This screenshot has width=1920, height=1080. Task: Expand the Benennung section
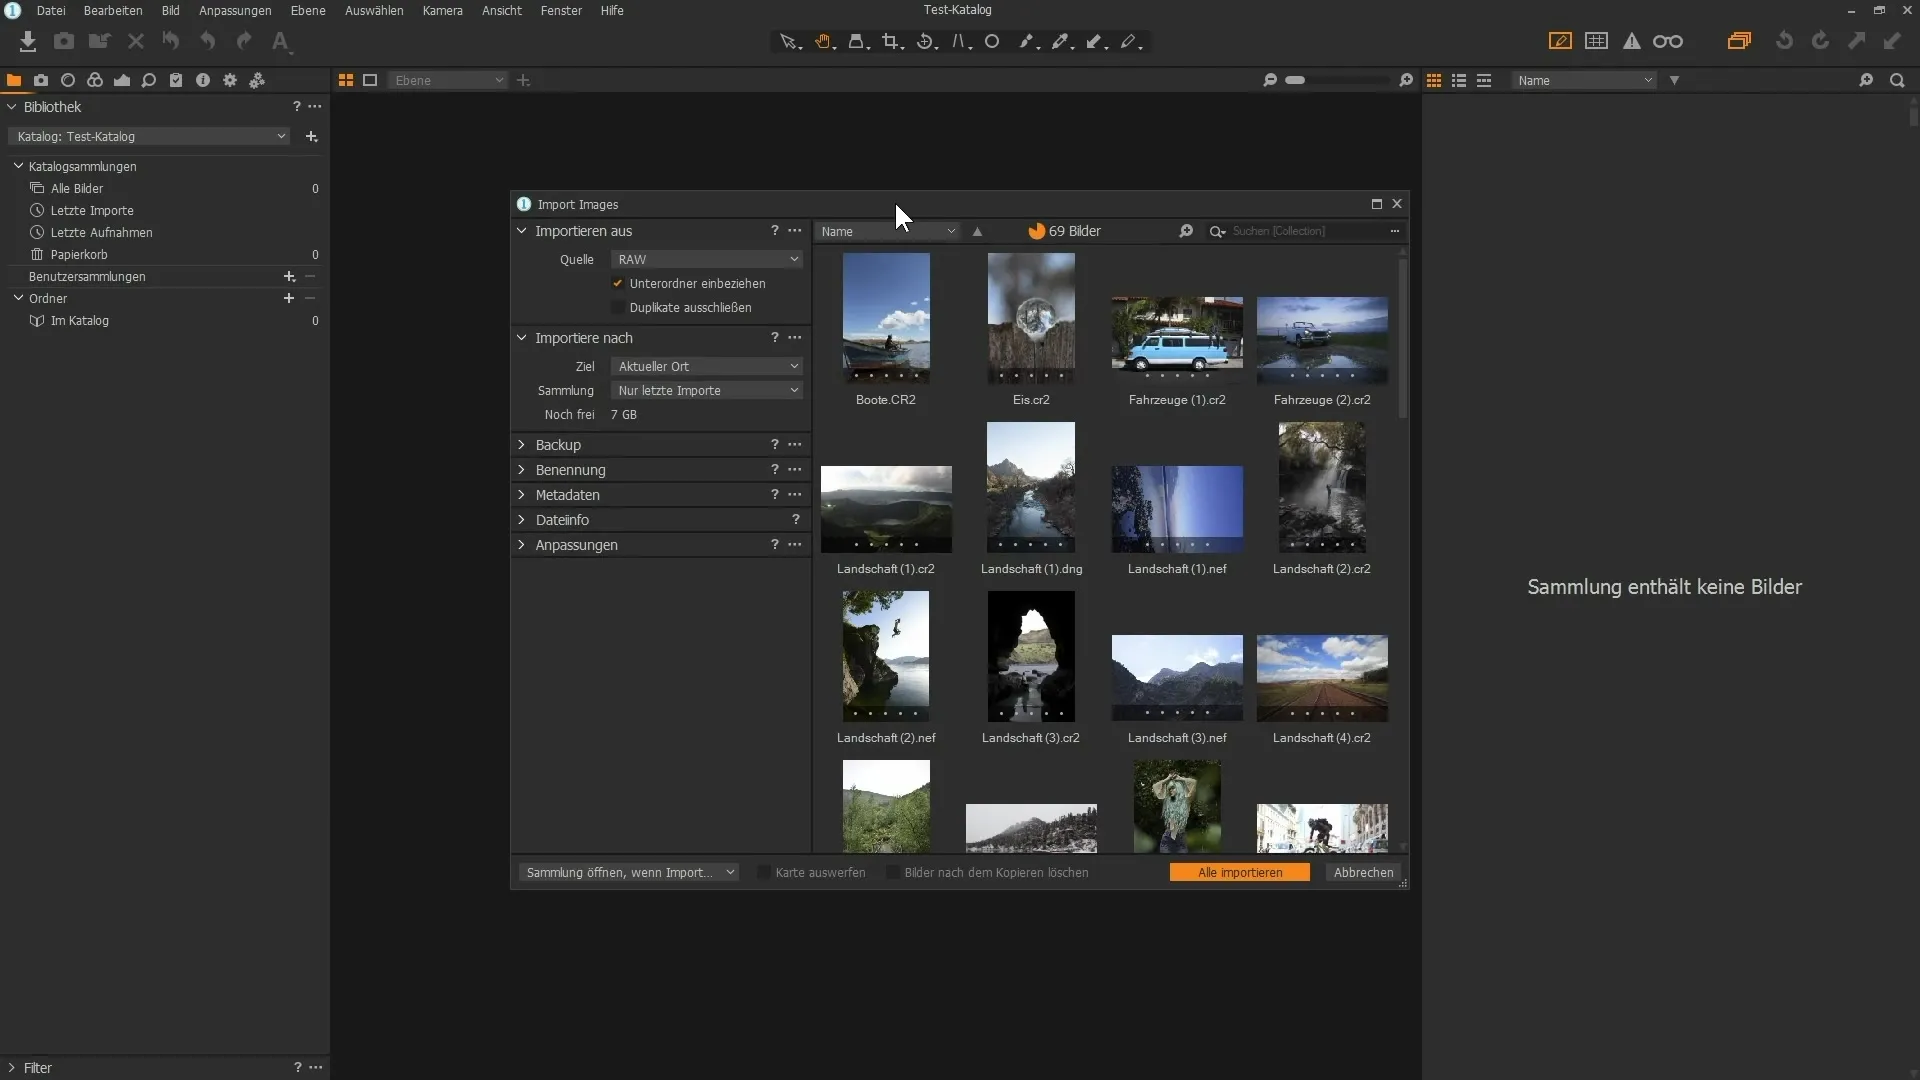521,470
